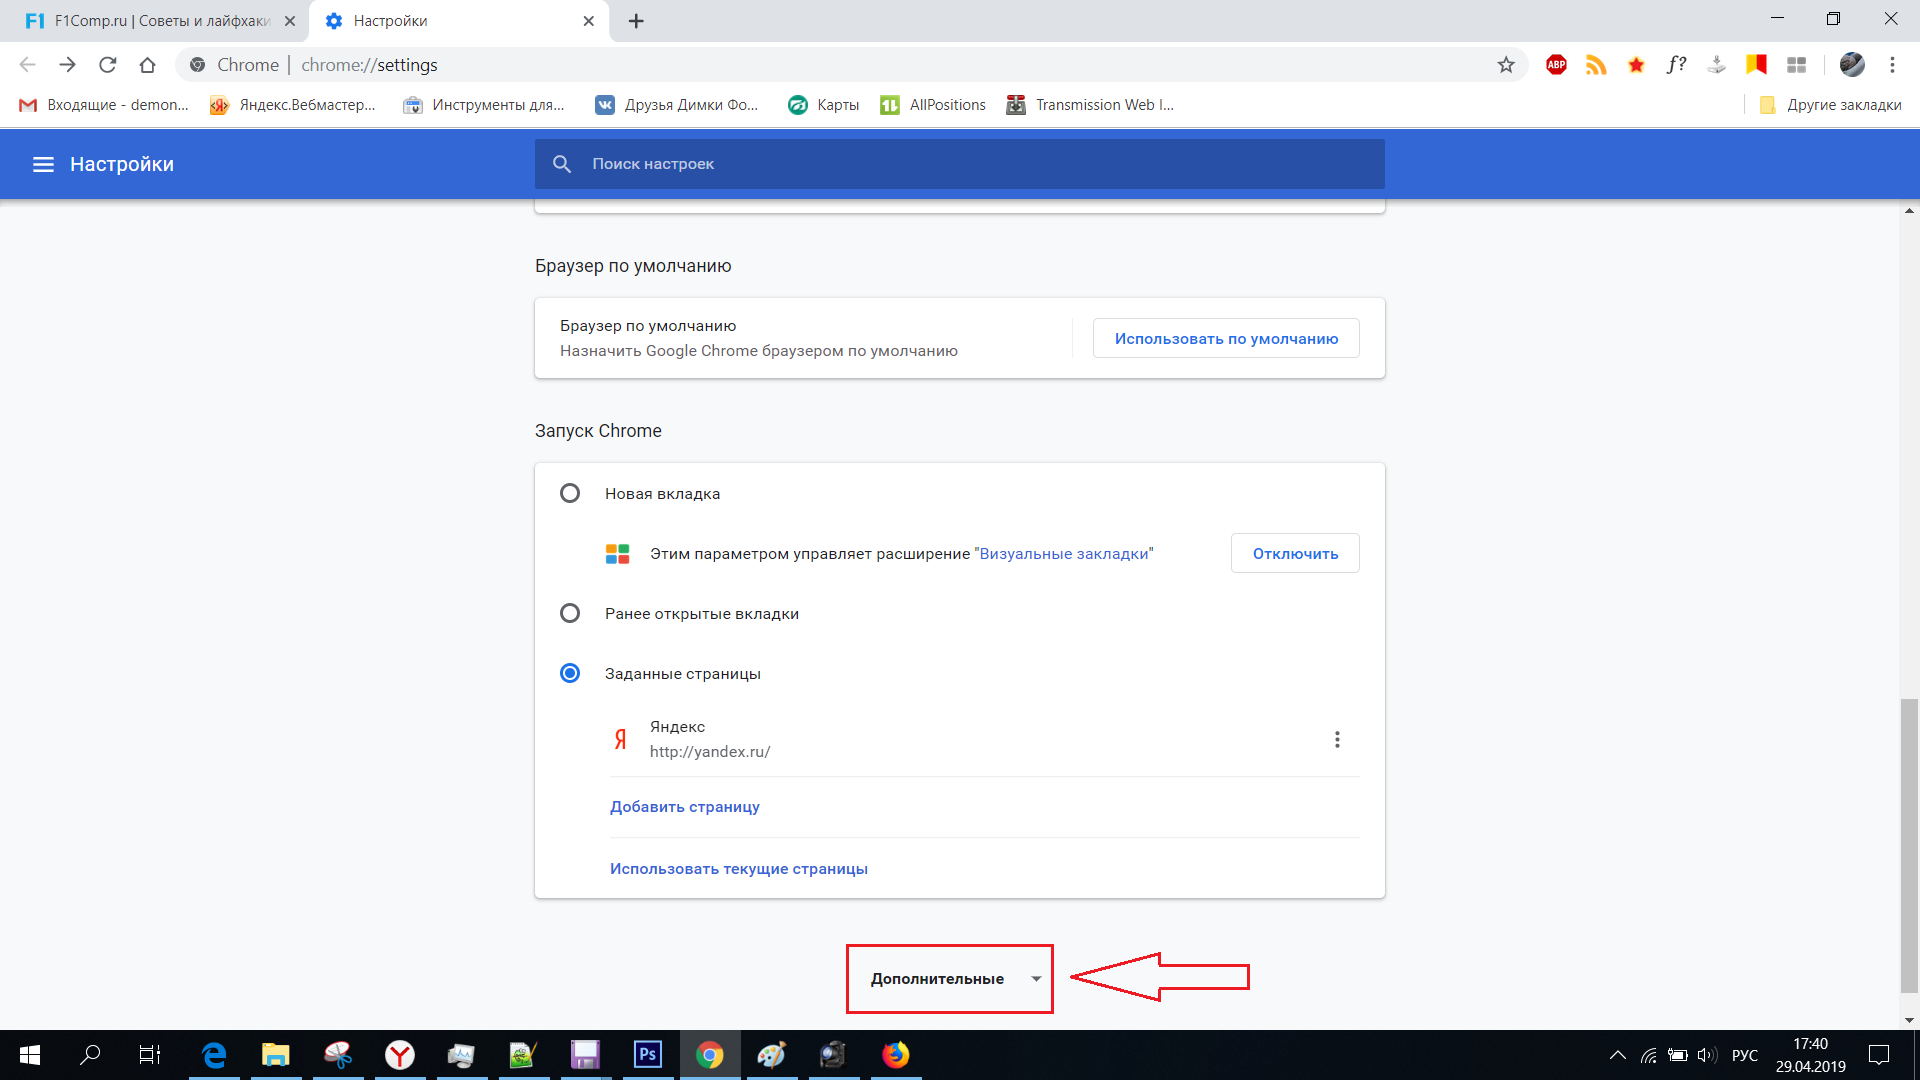Focus the Поиск настроек search field

(960, 164)
